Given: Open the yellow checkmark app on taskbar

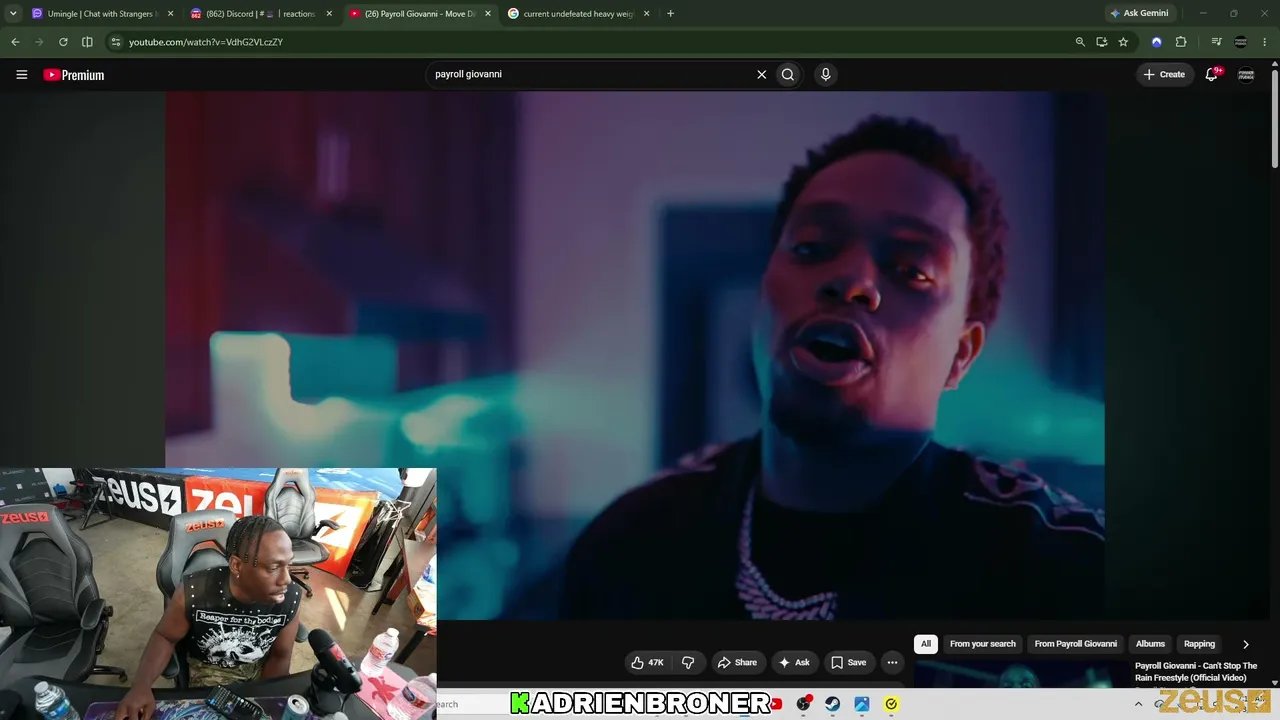Looking at the screenshot, I should [x=891, y=704].
